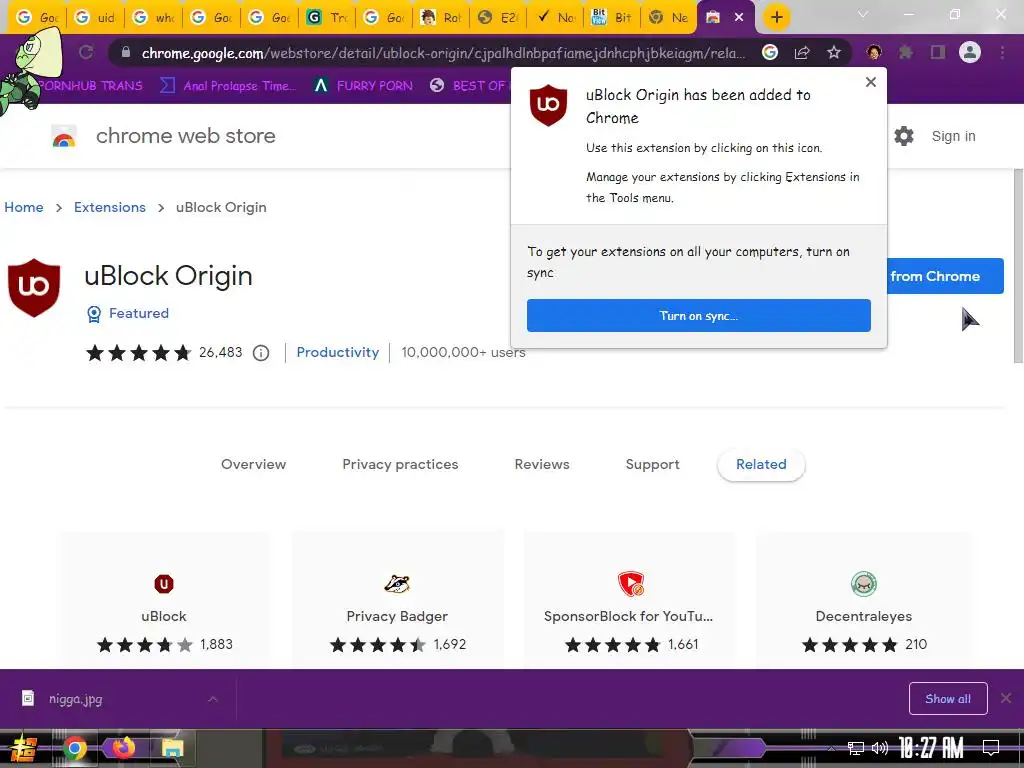Click the page vertical scrollbar
The image size is (1024, 768).
click(1018, 265)
